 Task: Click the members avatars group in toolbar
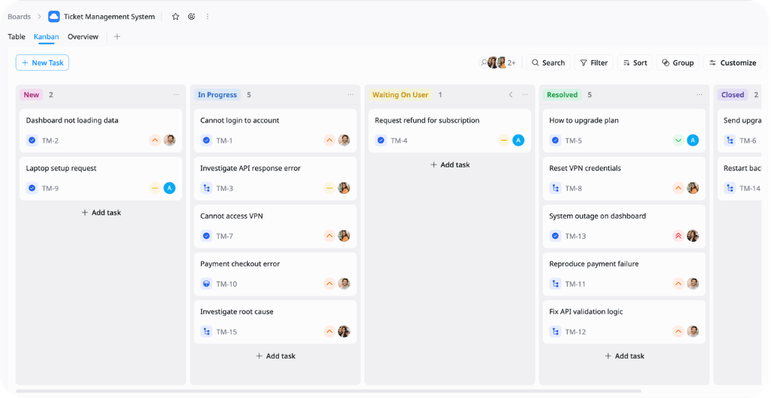point(498,62)
